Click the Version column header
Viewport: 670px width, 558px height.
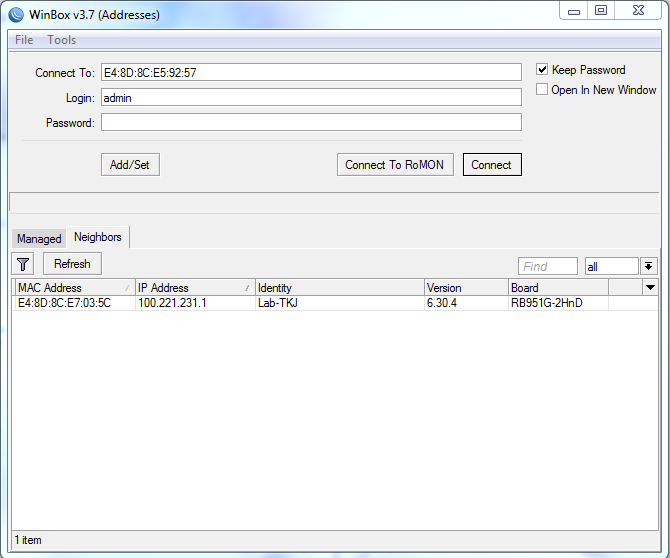click(x=466, y=288)
